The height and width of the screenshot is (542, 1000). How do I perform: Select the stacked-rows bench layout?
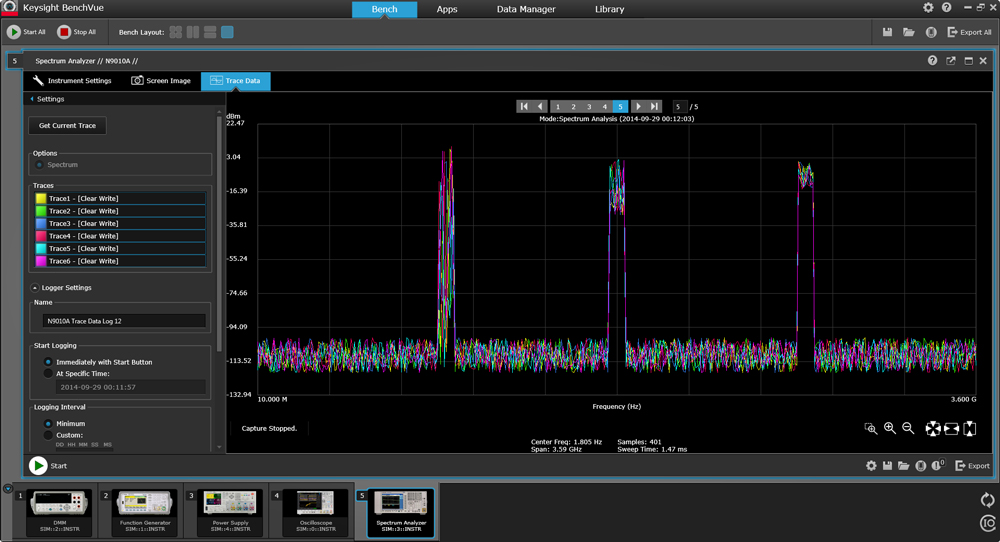[210, 33]
